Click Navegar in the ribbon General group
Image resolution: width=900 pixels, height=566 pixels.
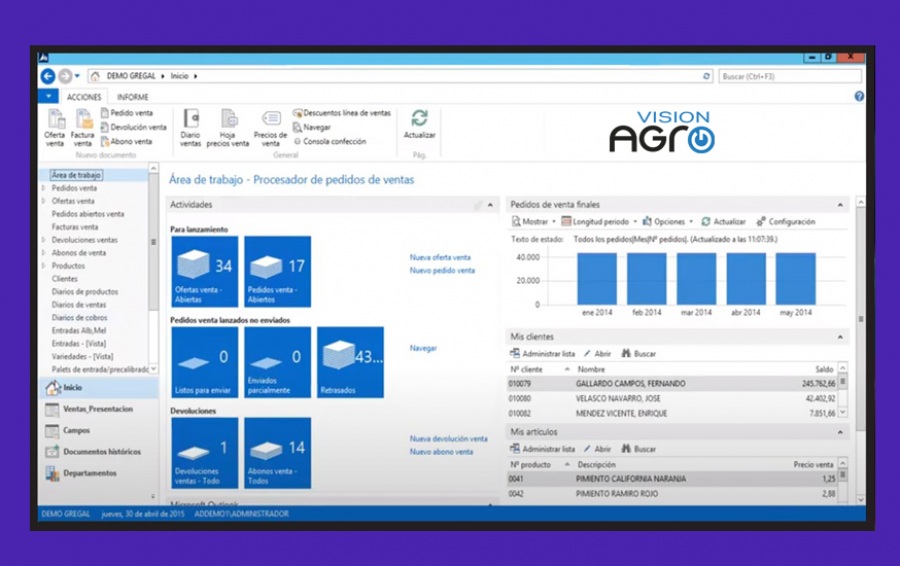click(x=312, y=127)
